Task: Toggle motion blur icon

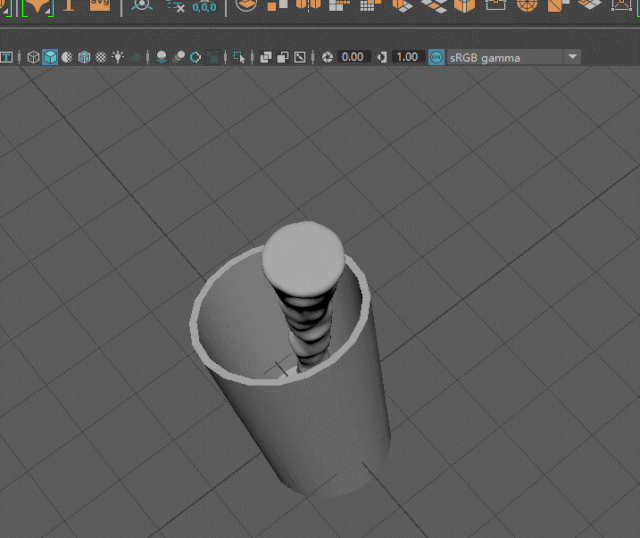Action: click(x=179, y=57)
